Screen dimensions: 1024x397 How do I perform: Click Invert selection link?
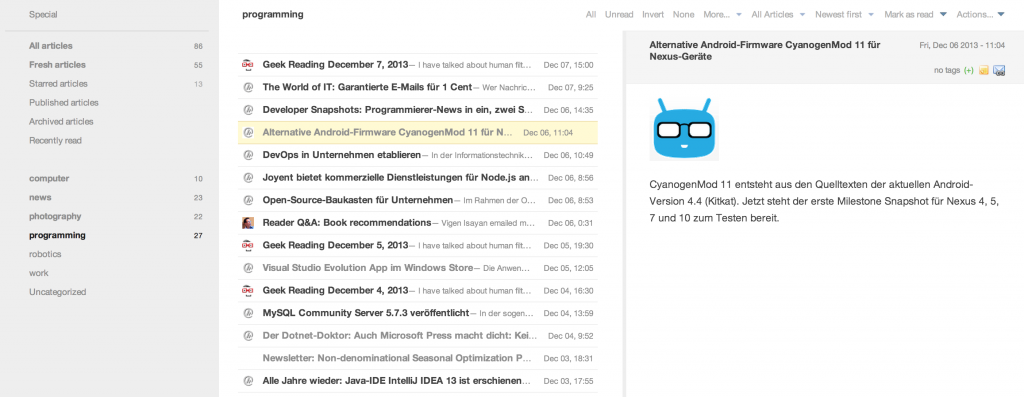(x=653, y=14)
